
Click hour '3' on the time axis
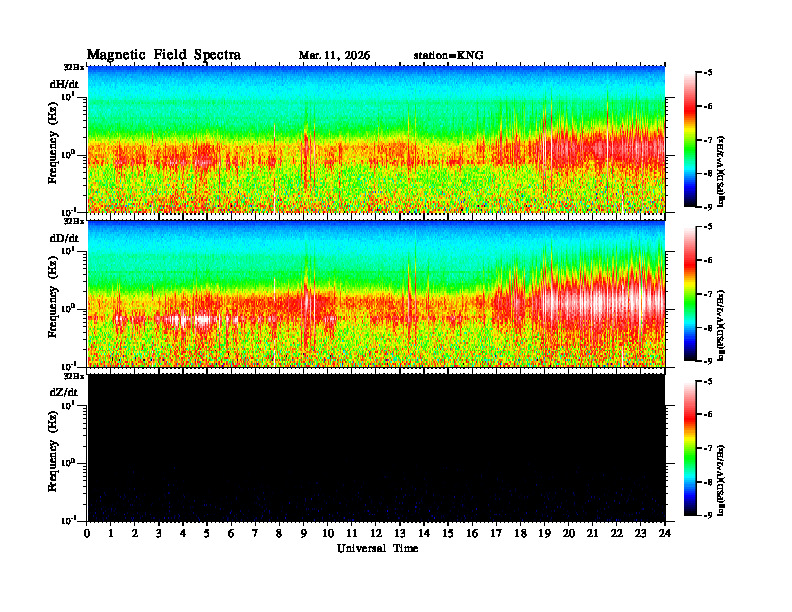click(x=159, y=534)
